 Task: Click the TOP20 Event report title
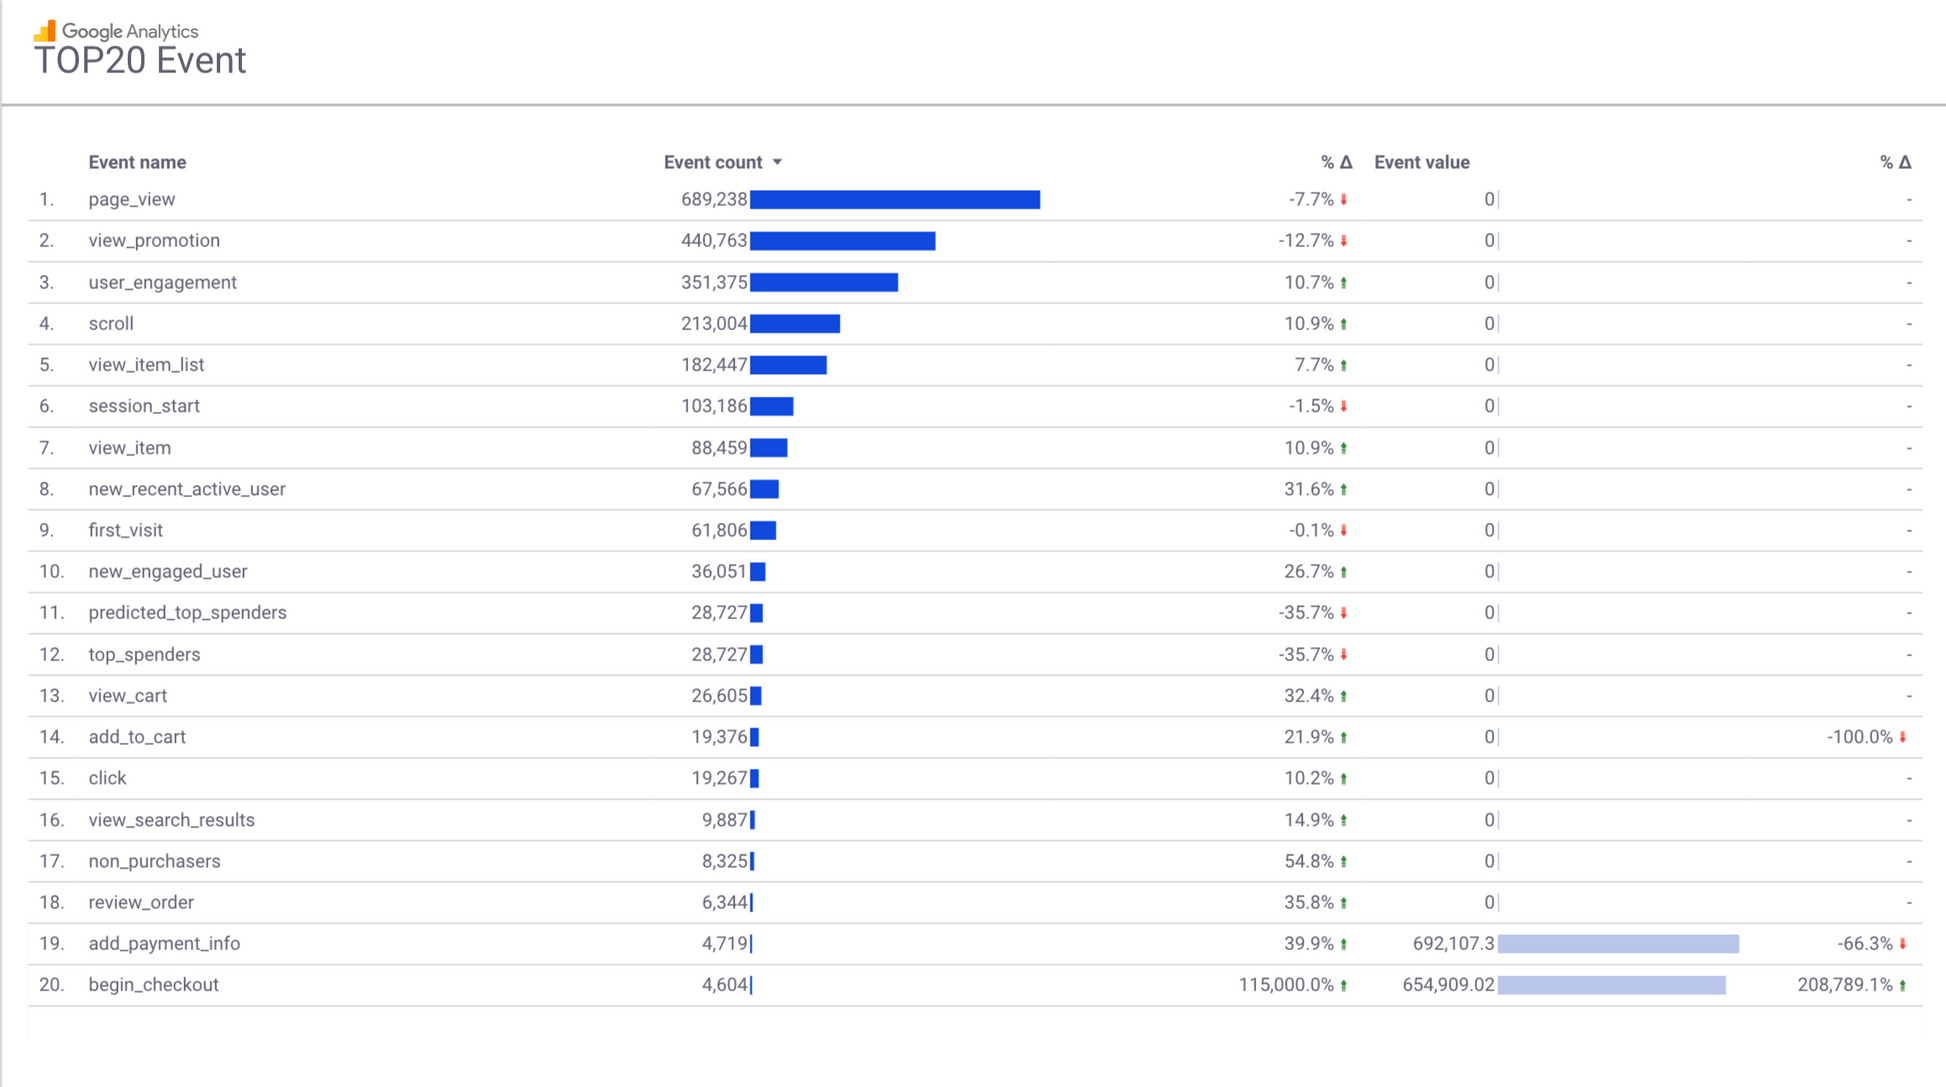pyautogui.click(x=140, y=61)
